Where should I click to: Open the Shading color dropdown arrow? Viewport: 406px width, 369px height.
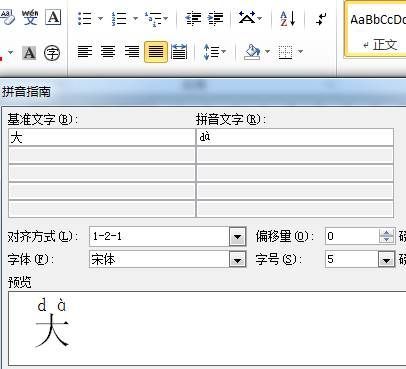pos(267,52)
